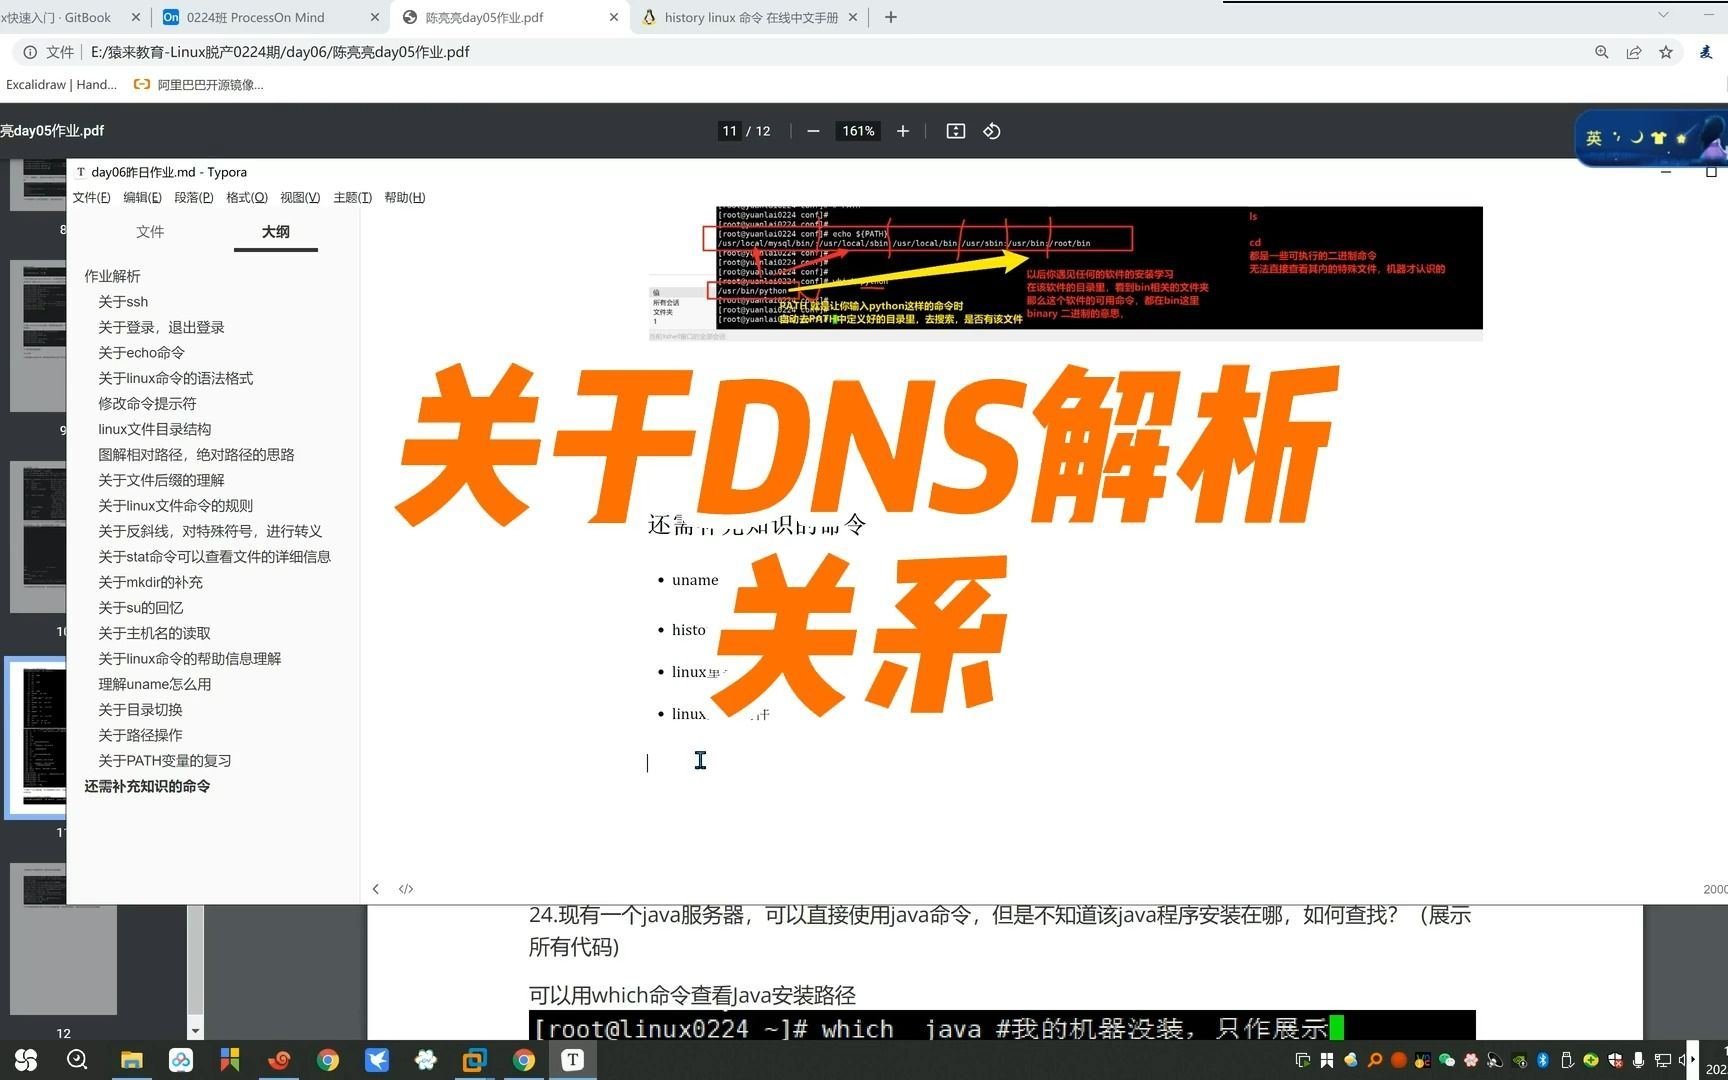Screen dimensions: 1728x1080
Task: Open Baidu Netdisk from taskbar
Action: [x=181, y=1060]
